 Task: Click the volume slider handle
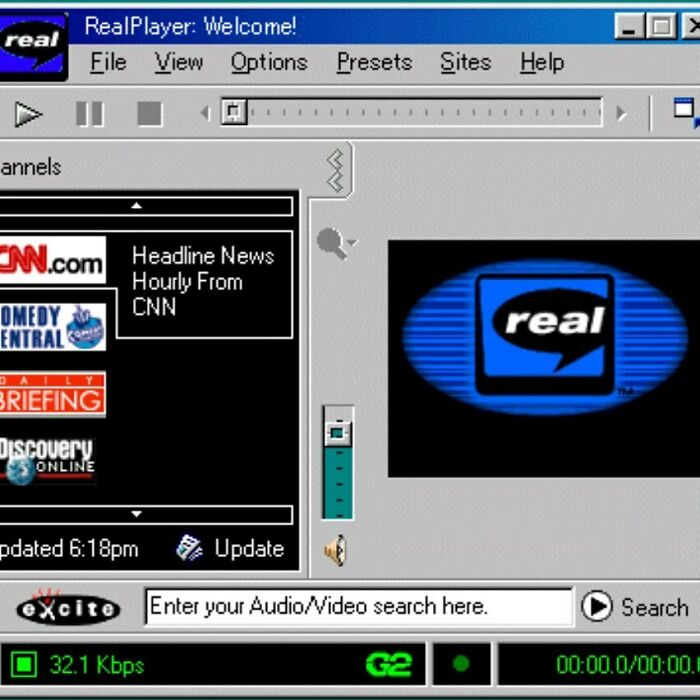(x=337, y=432)
